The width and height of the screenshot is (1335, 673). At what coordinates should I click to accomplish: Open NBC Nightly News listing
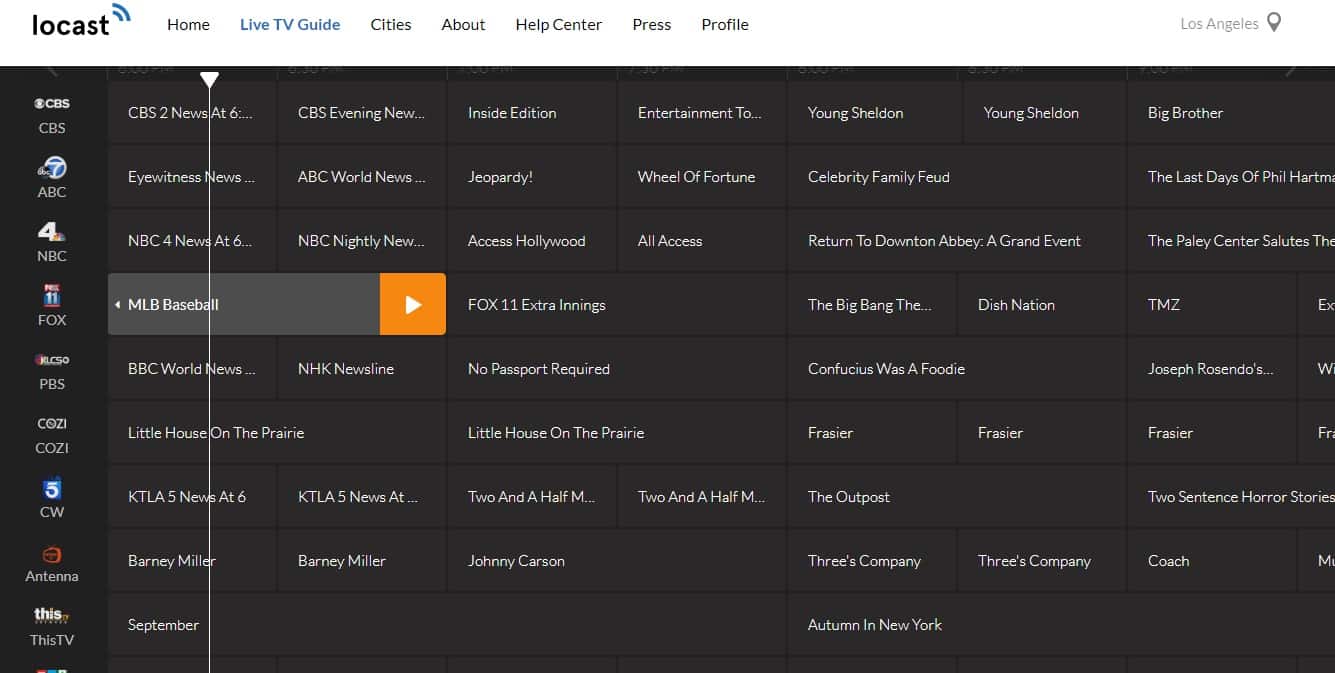(x=362, y=241)
